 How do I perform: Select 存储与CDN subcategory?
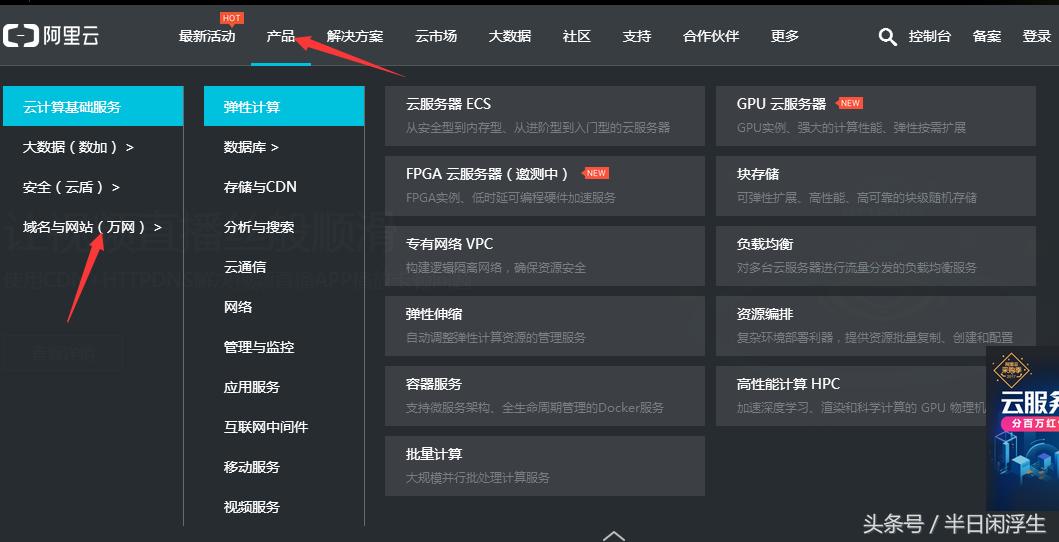coord(260,186)
